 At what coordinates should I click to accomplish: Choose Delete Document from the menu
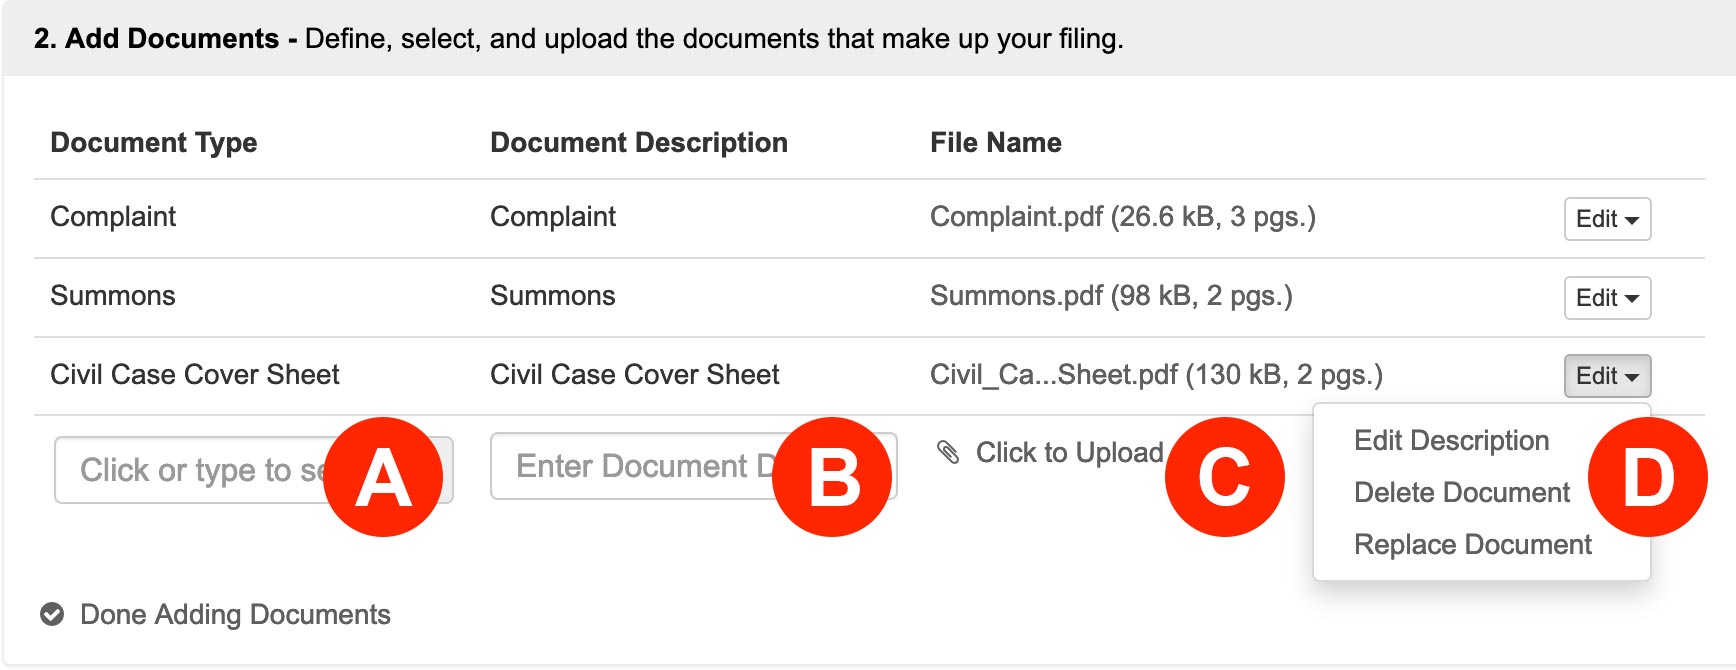(x=1461, y=493)
